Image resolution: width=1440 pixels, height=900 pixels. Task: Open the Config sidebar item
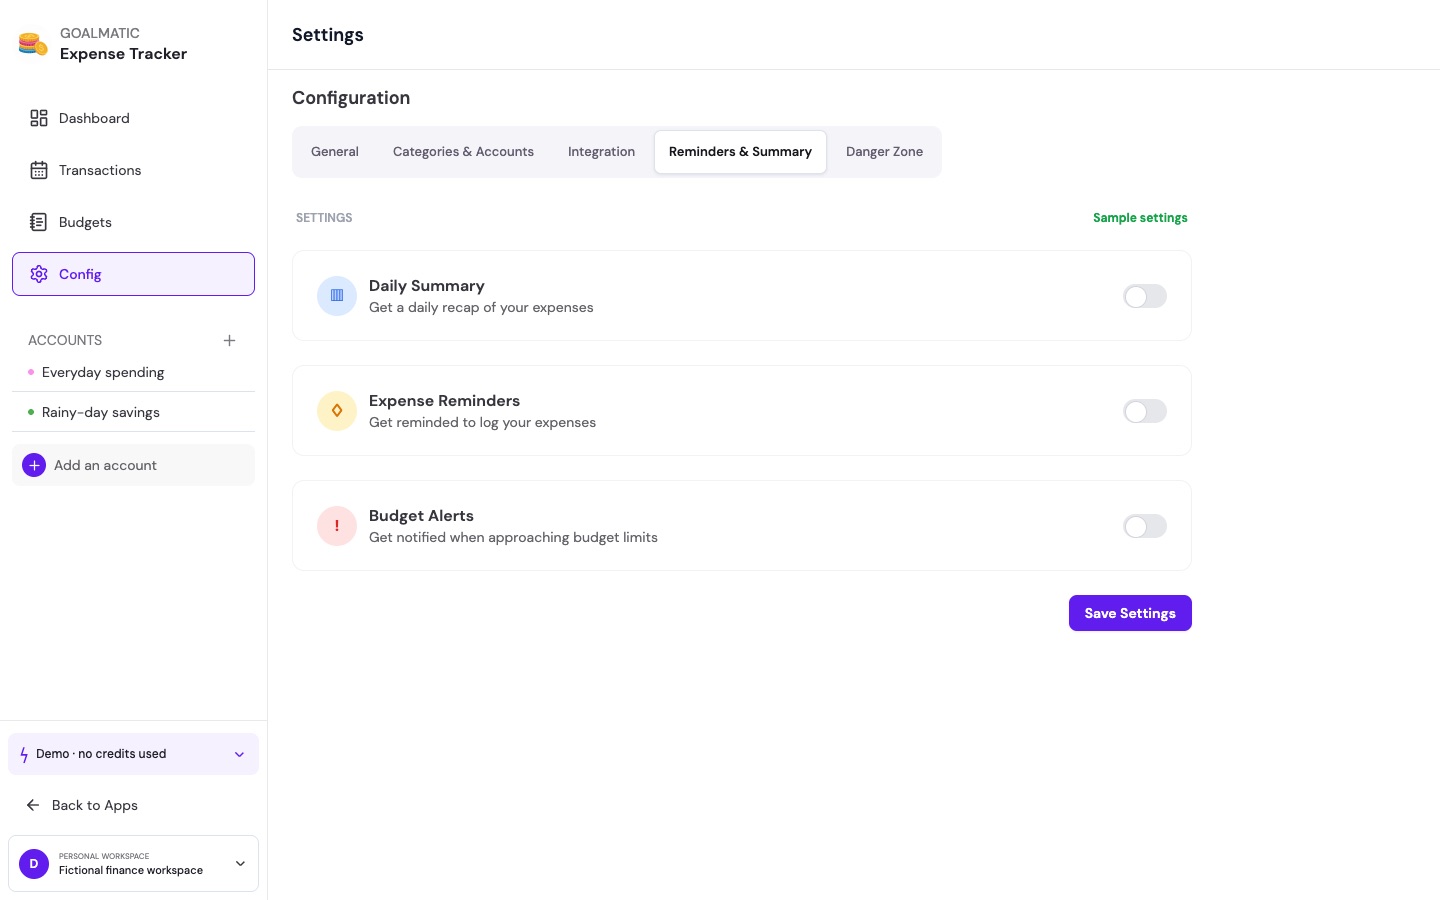(133, 274)
